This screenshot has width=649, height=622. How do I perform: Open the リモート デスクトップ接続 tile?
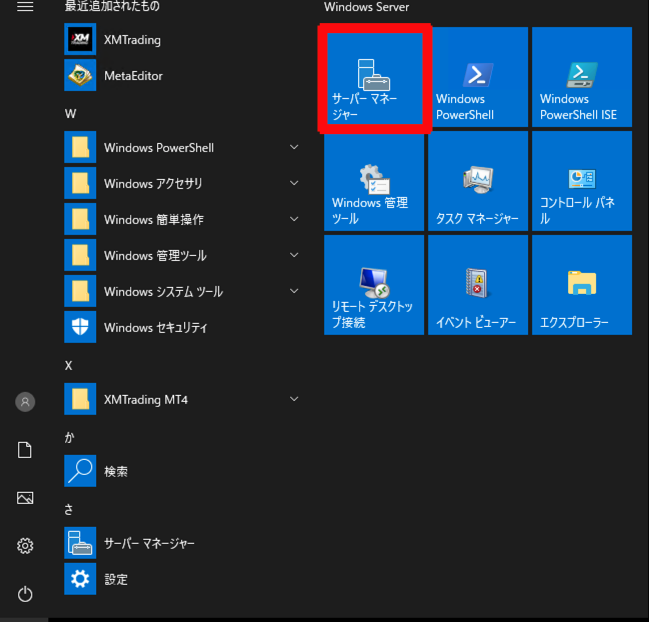[374, 285]
